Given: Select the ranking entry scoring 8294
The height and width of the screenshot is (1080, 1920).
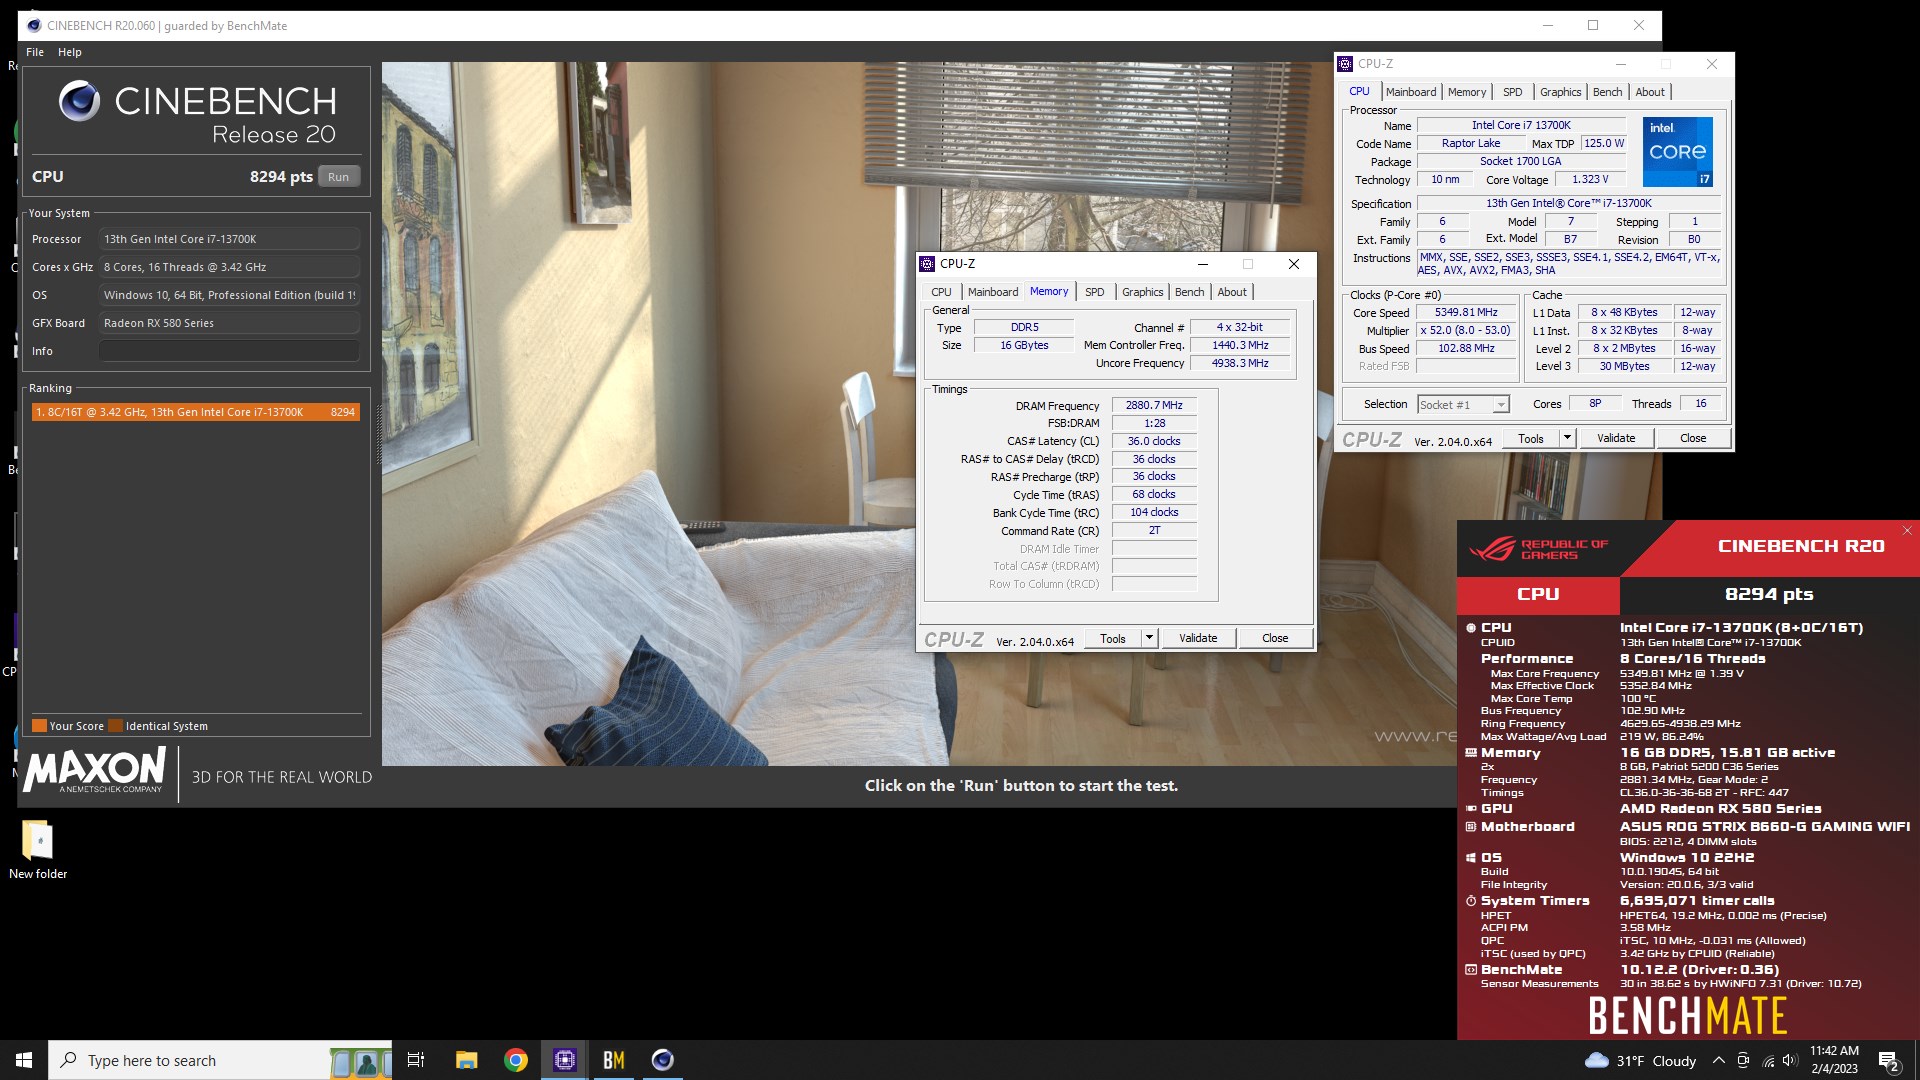Looking at the screenshot, I should (196, 412).
